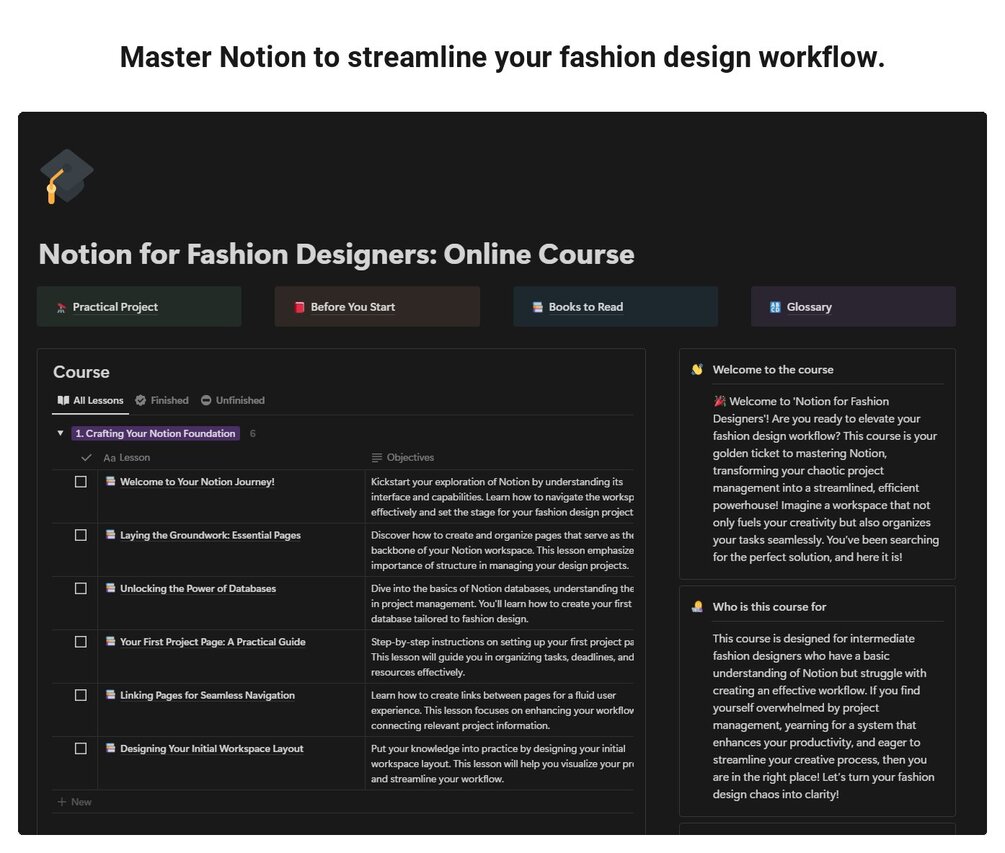
Task: Click the objectives cell starting Step-by-step instructions
Action: pos(500,657)
